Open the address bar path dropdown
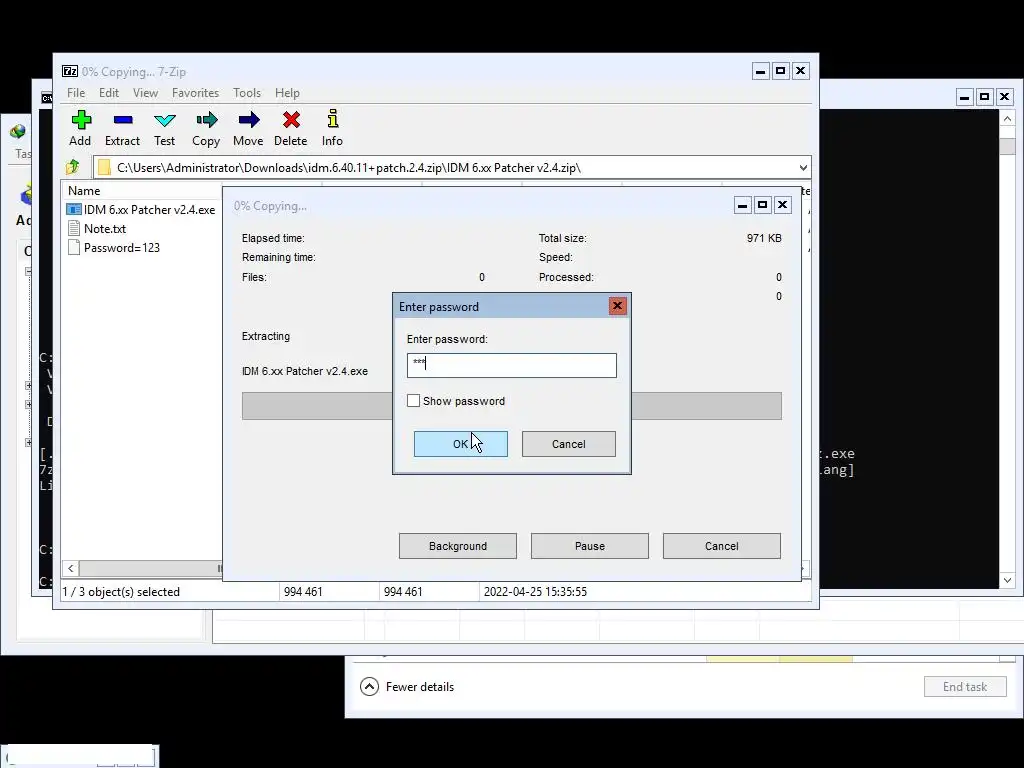Image resolution: width=1024 pixels, height=768 pixels. pyautogui.click(x=803, y=168)
